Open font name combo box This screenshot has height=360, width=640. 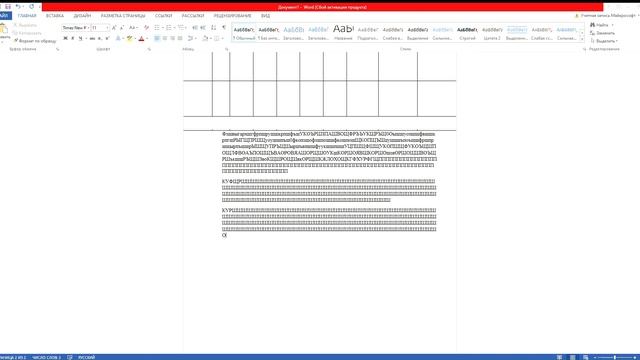(76, 28)
